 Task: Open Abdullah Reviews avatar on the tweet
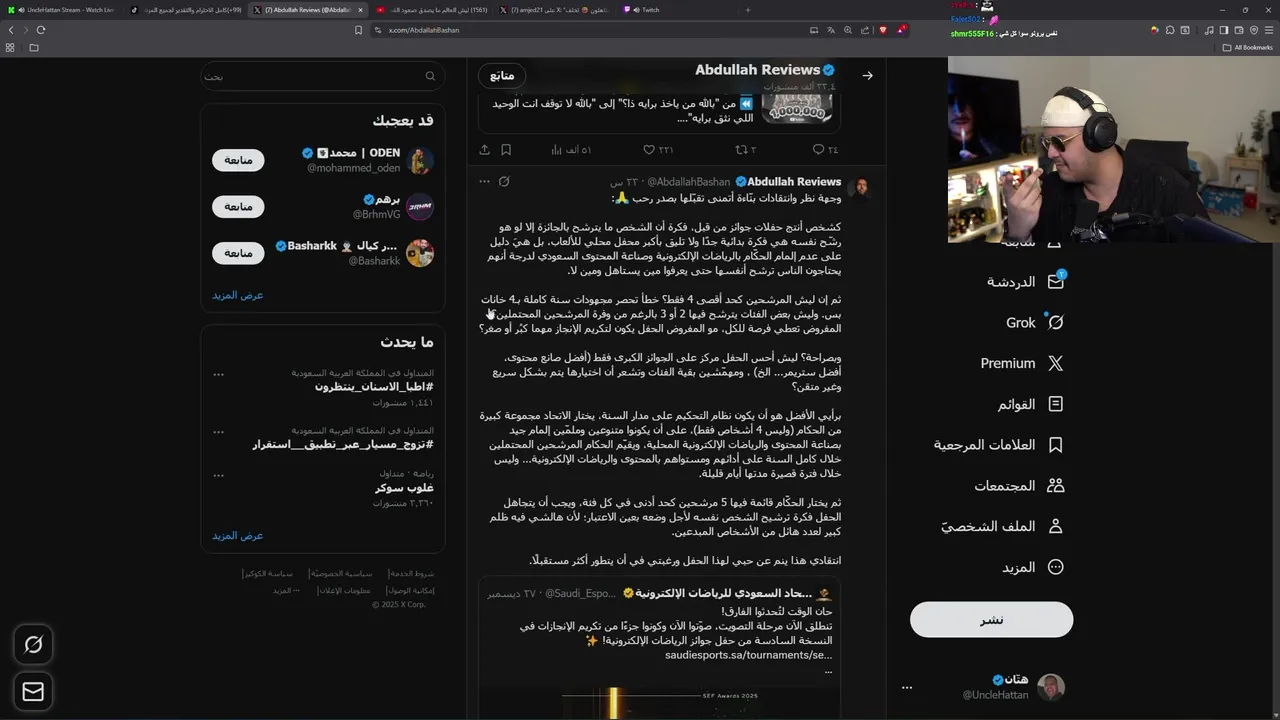(859, 187)
